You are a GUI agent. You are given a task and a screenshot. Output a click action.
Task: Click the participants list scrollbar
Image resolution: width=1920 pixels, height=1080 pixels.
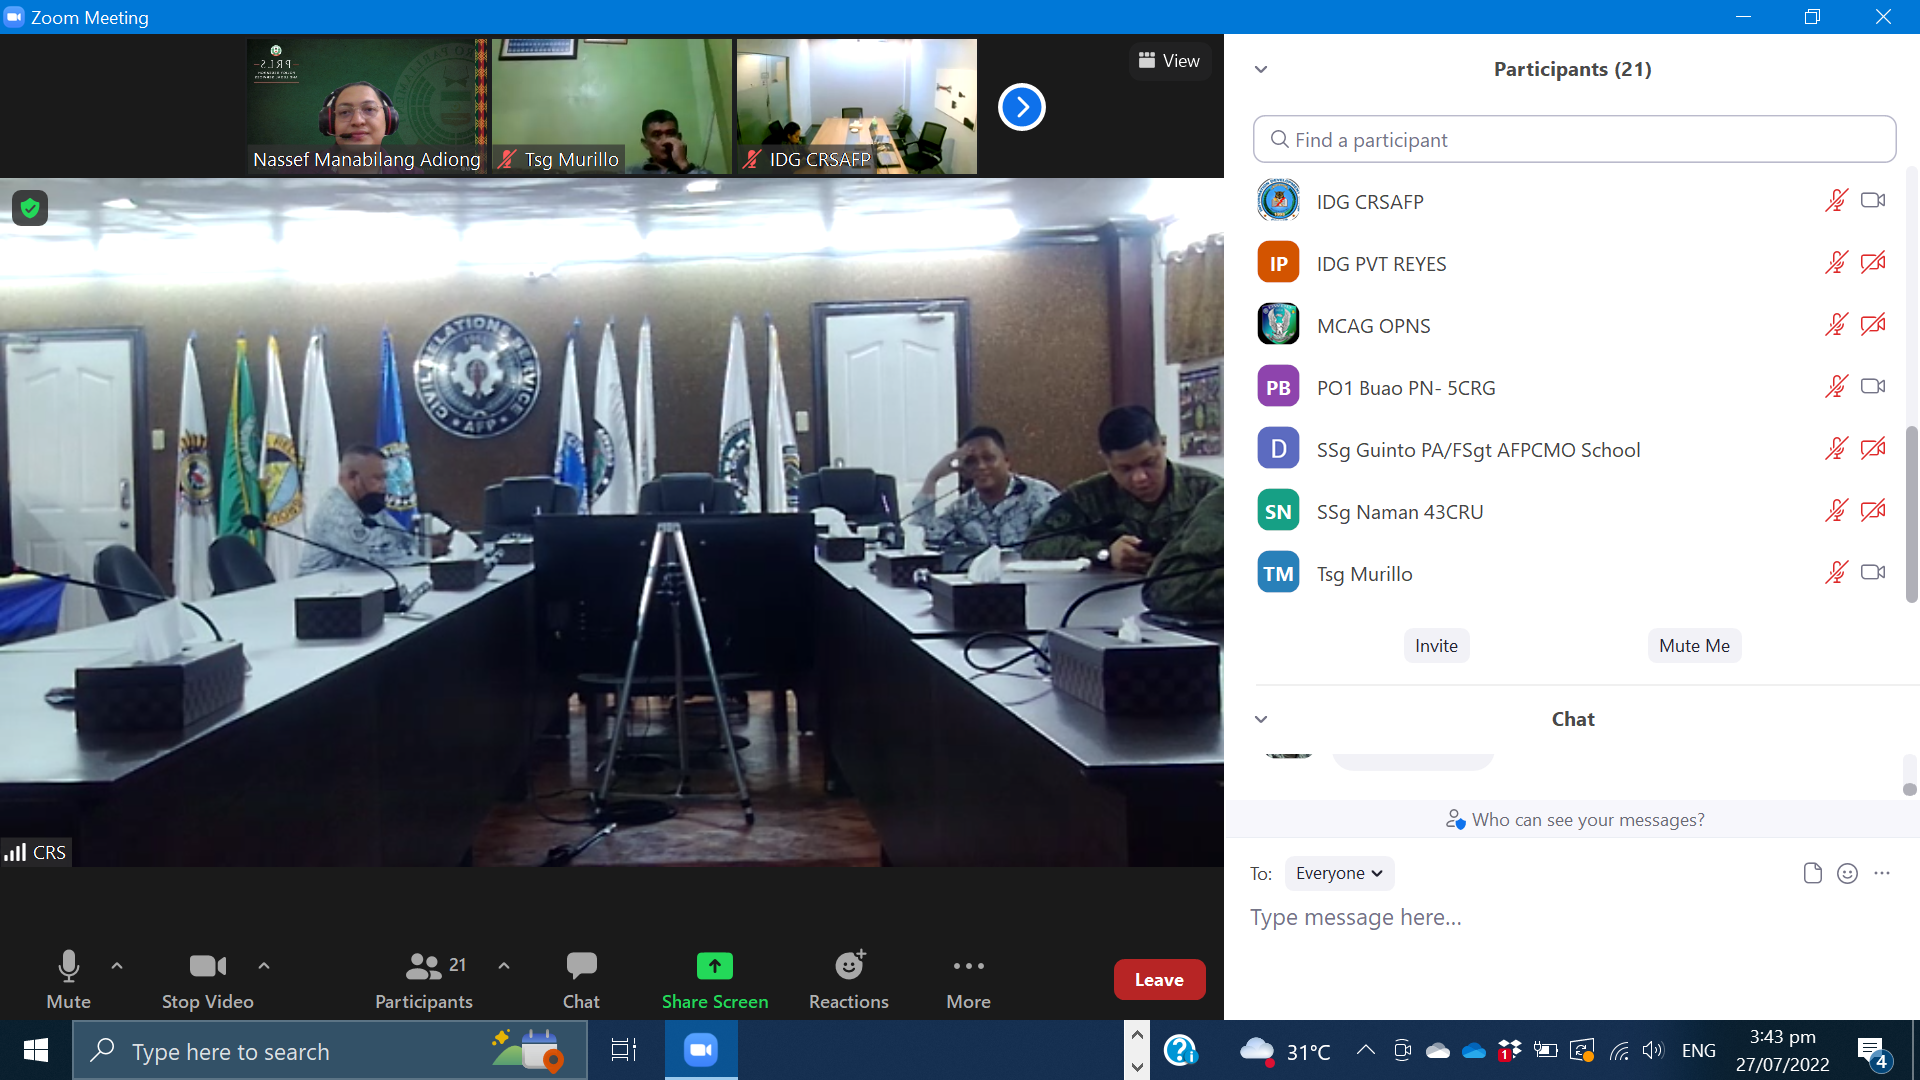coord(1911,514)
